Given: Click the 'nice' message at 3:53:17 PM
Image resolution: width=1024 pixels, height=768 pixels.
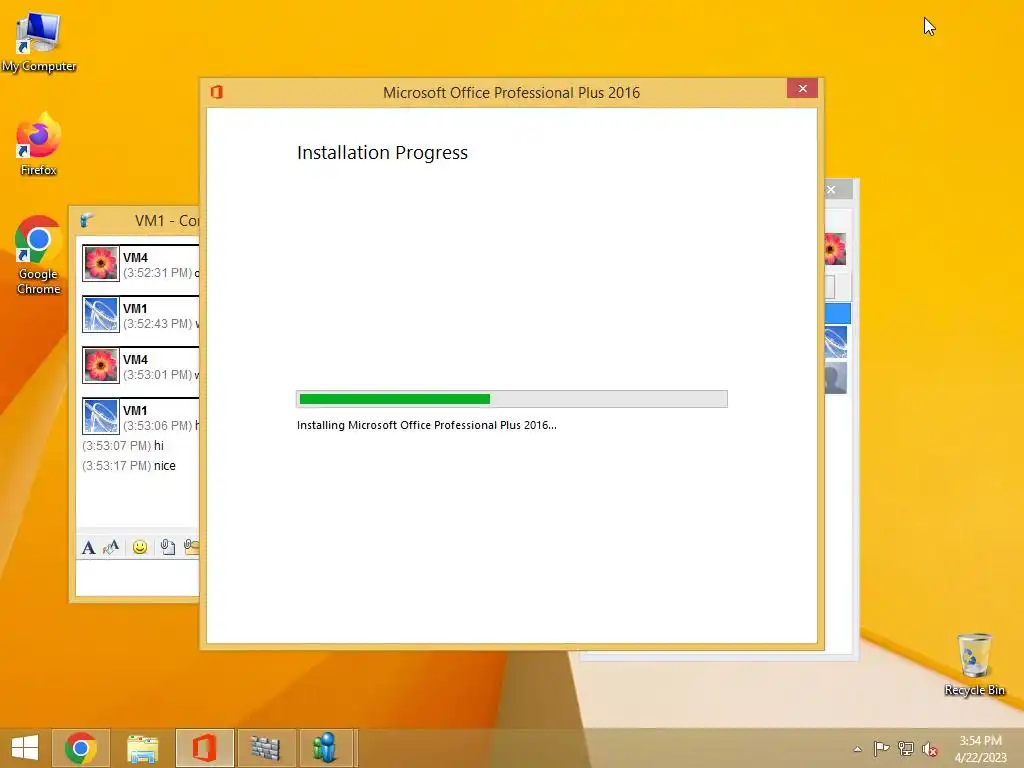Looking at the screenshot, I should [x=165, y=466].
